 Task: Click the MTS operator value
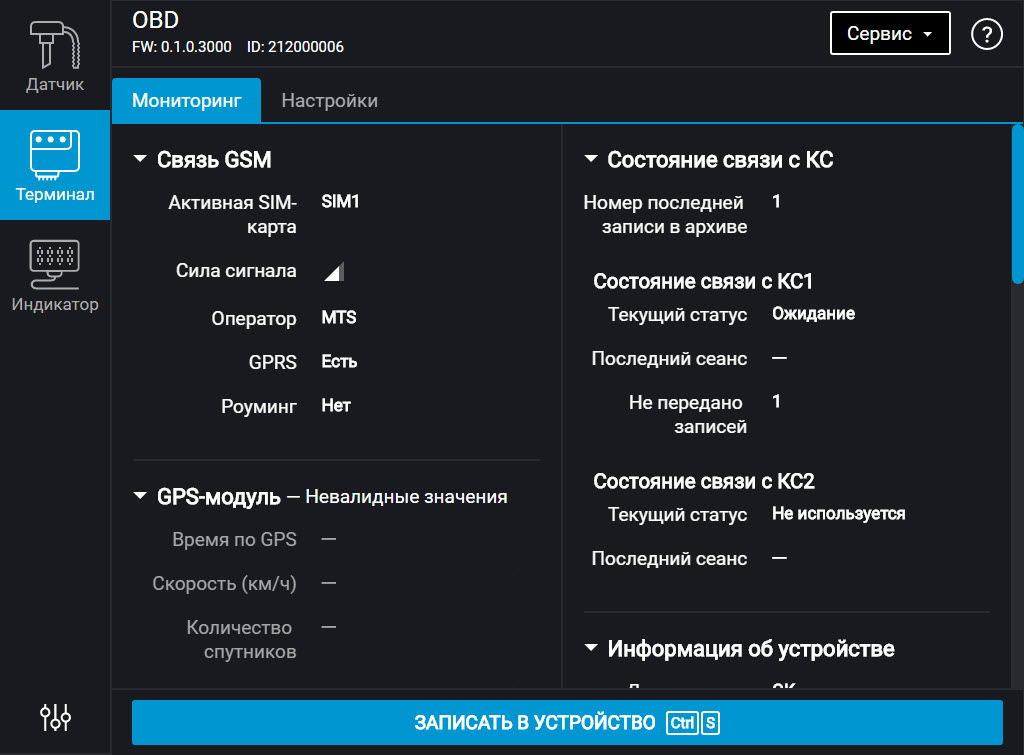click(x=339, y=318)
